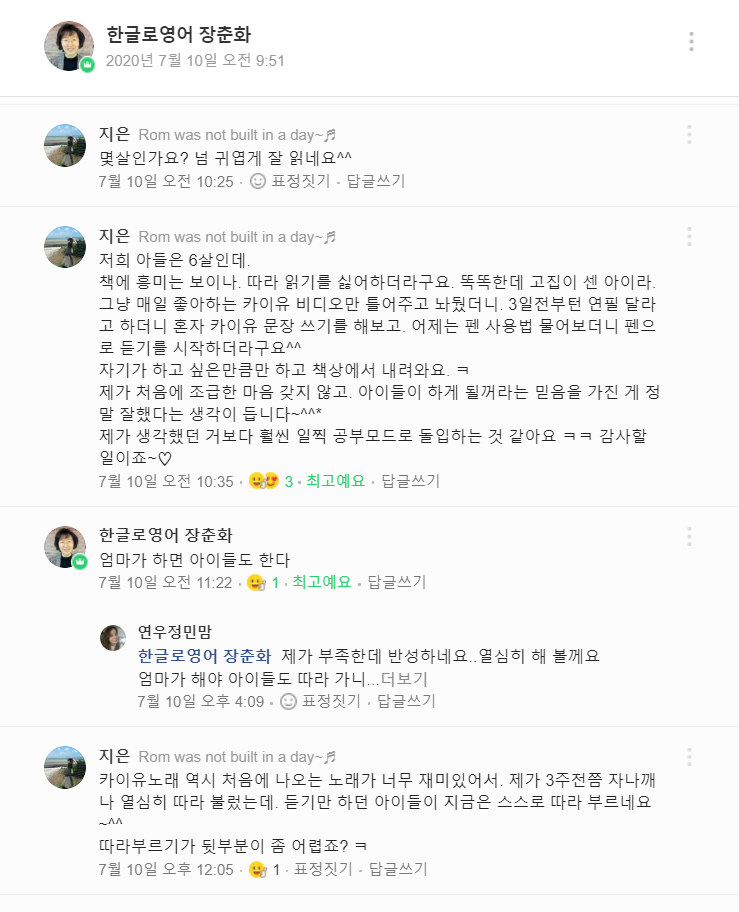The image size is (739, 912).
Task: Open the mentioned 한글로영어 장춘화 profile link
Action: (204, 656)
